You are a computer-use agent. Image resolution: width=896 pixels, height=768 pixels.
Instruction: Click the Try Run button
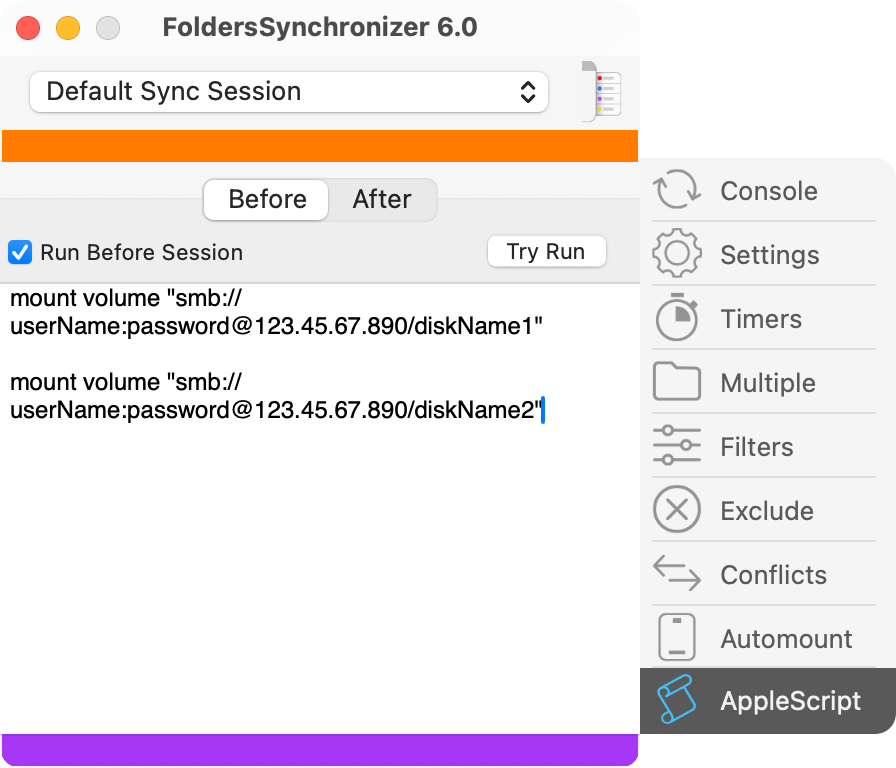pos(546,251)
